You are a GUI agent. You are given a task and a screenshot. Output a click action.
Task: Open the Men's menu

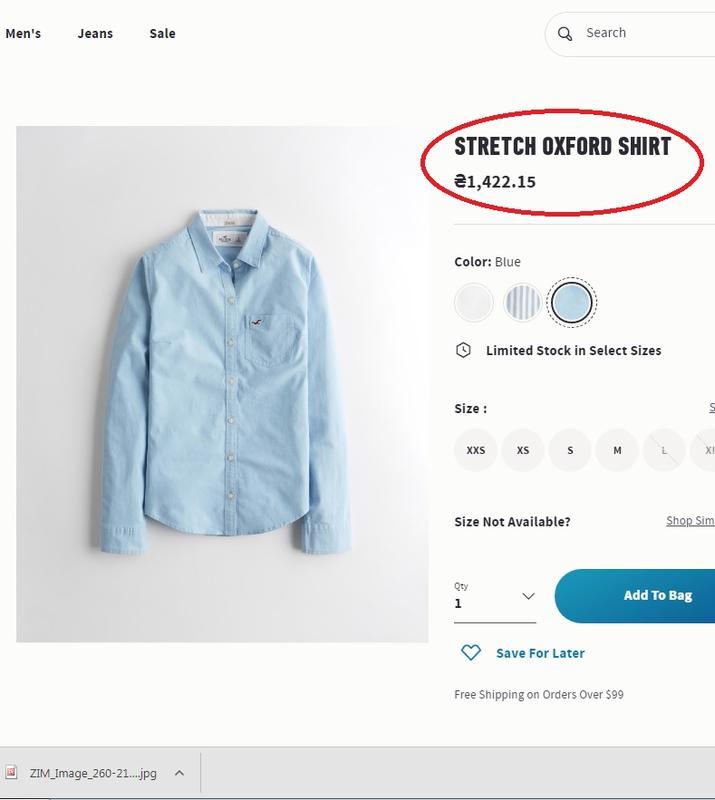point(23,33)
